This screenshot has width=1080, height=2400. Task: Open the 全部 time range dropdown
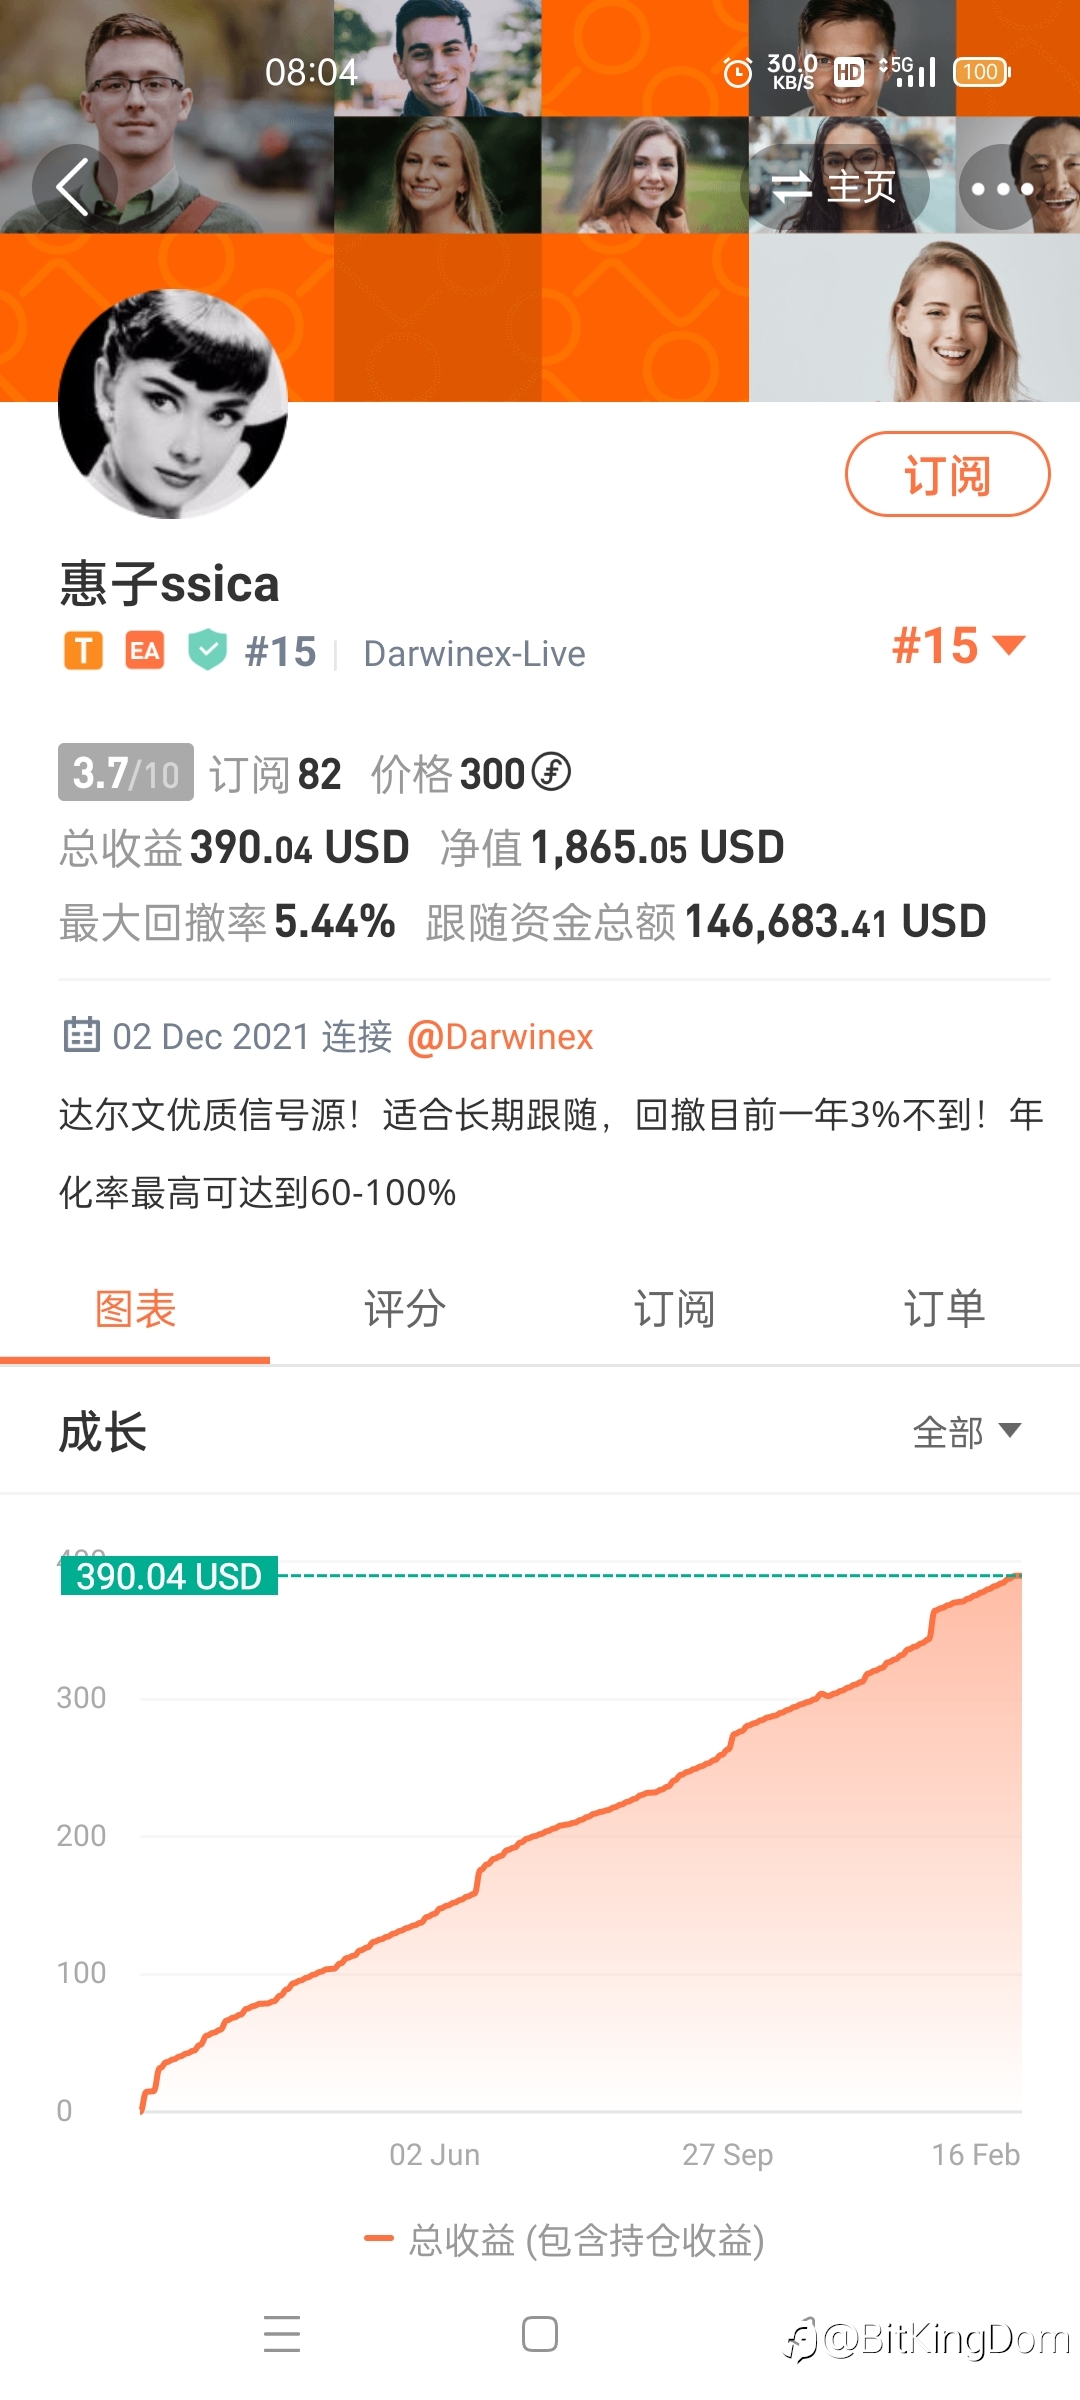[967, 1431]
